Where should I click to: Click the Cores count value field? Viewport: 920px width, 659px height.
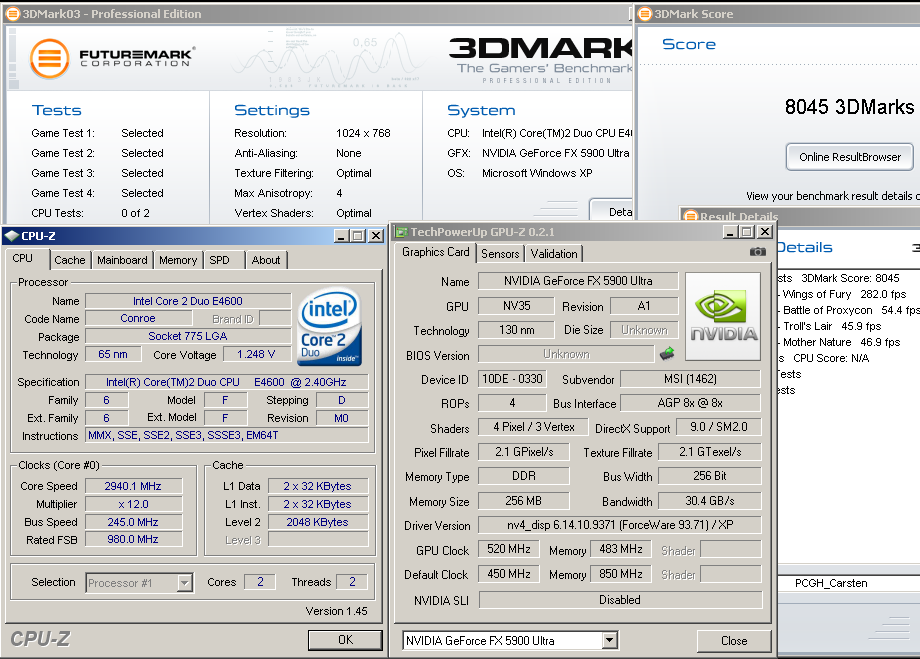coord(260,582)
